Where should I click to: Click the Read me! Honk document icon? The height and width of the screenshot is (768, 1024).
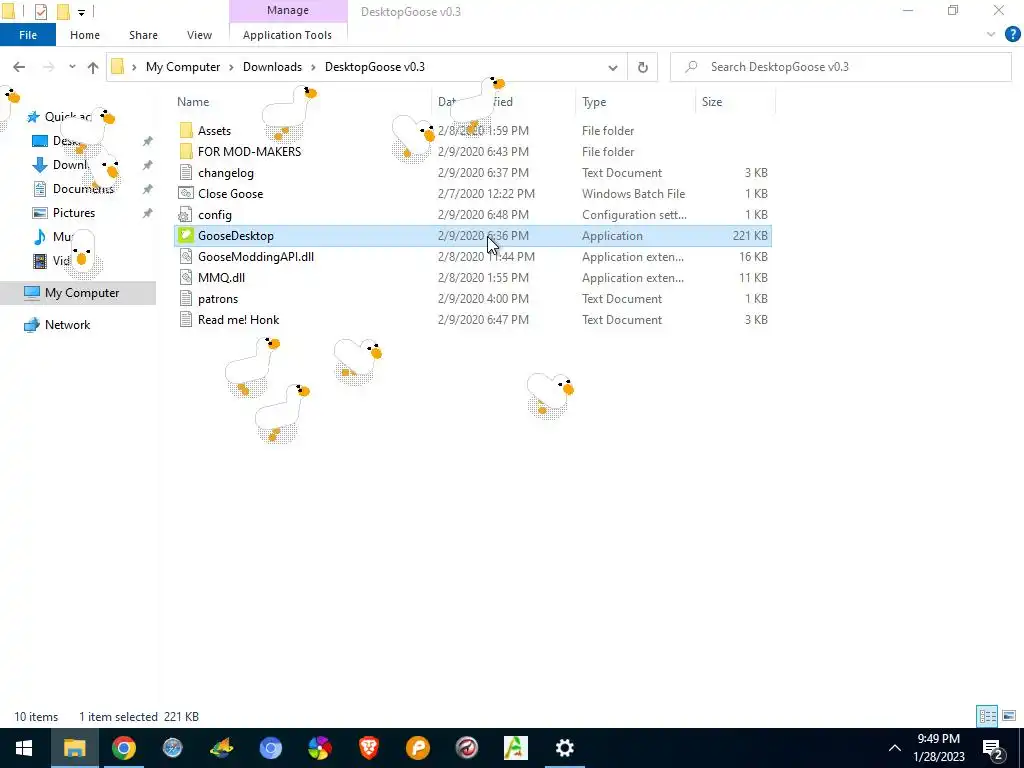[x=186, y=319]
